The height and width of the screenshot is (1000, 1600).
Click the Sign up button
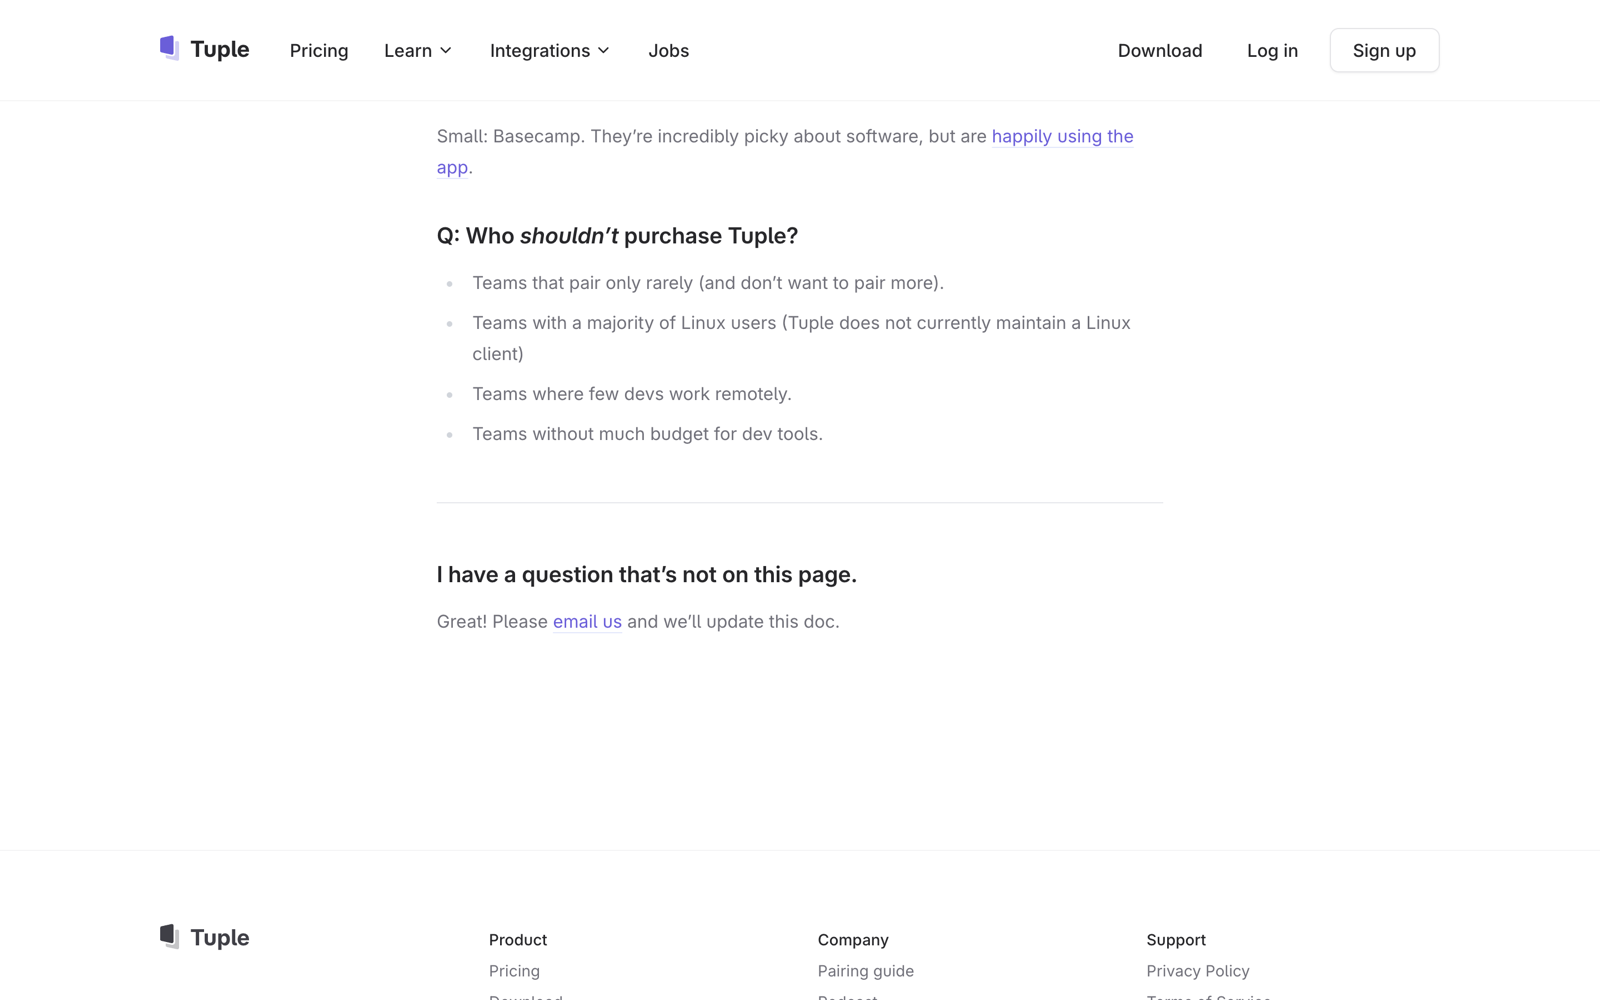coord(1384,50)
